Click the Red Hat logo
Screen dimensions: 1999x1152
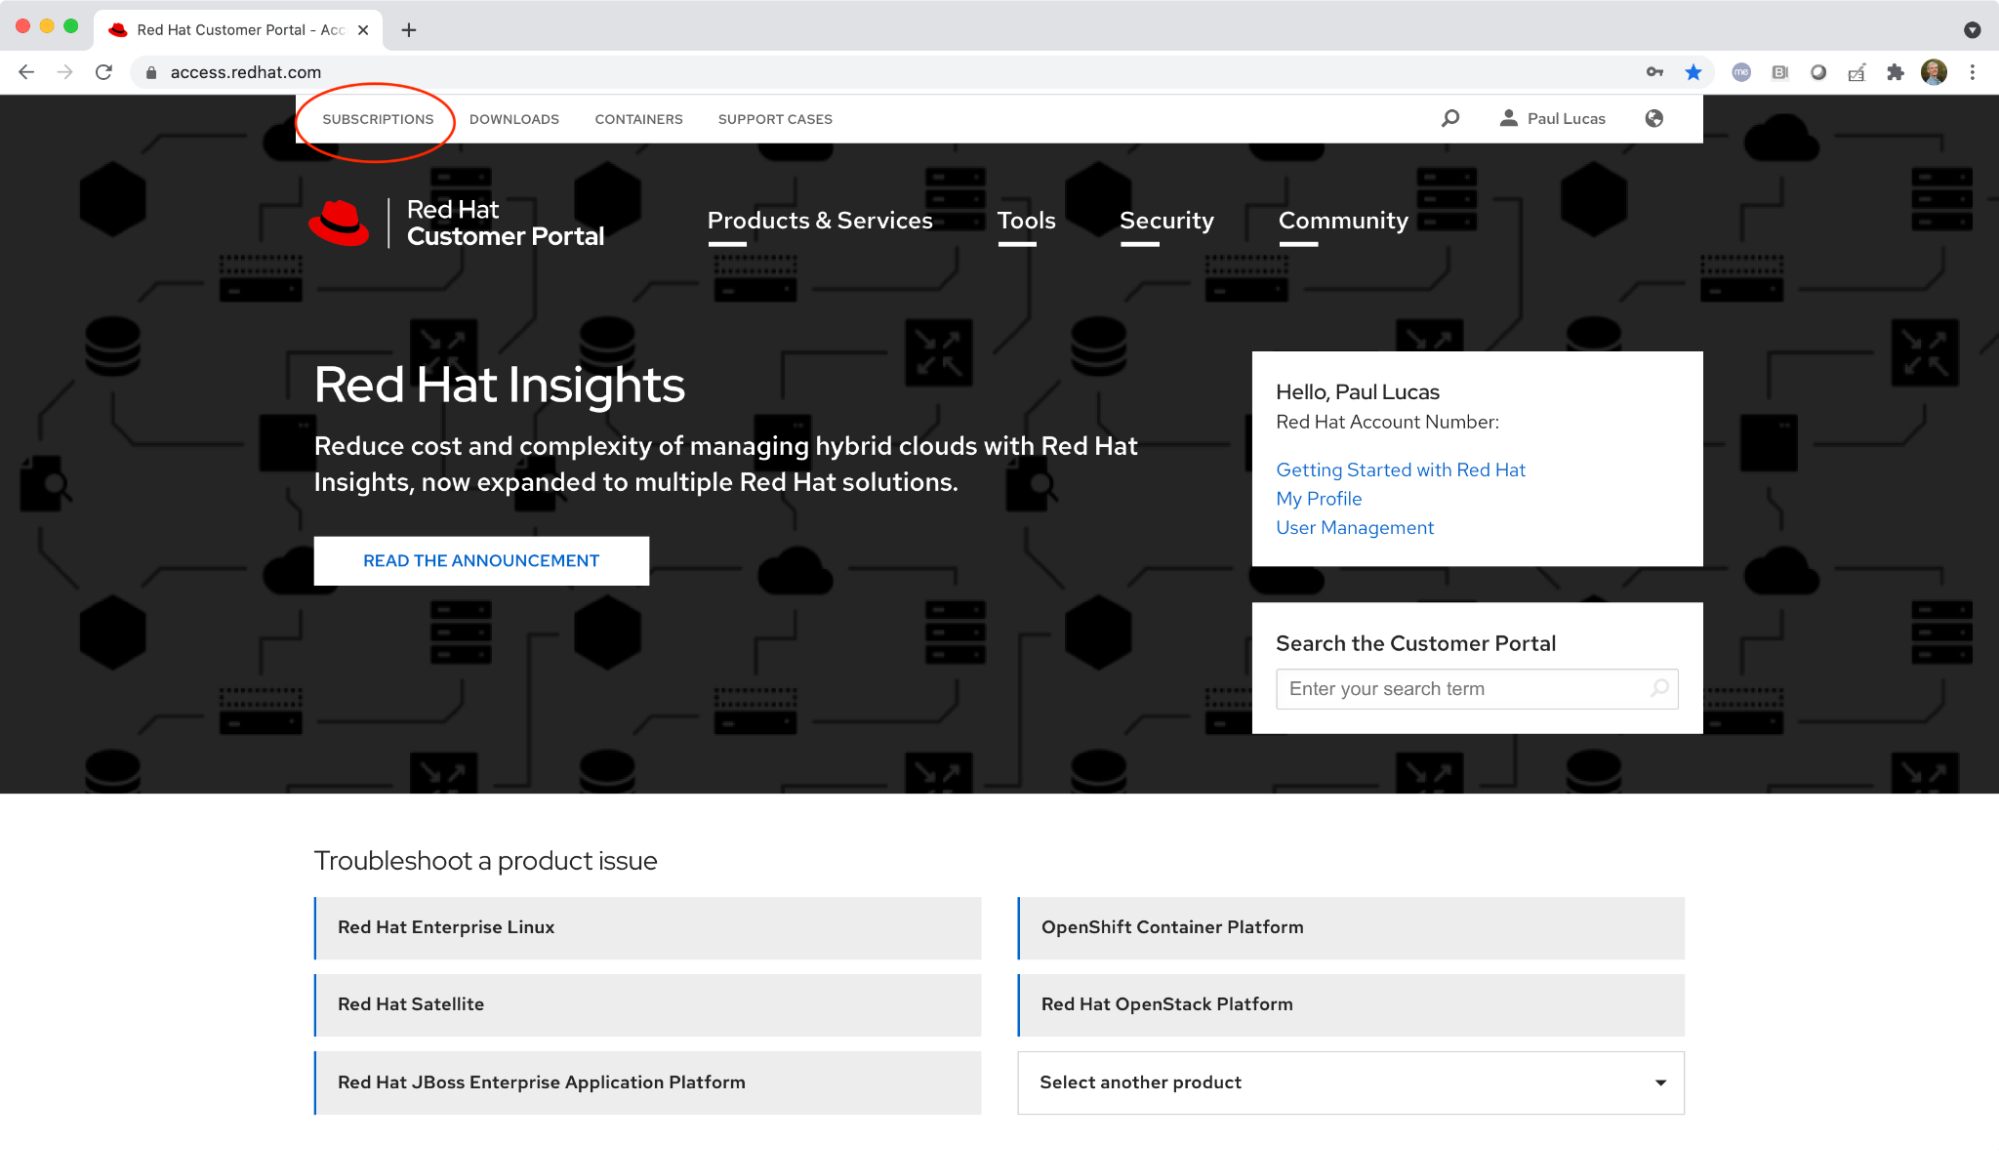340,222
